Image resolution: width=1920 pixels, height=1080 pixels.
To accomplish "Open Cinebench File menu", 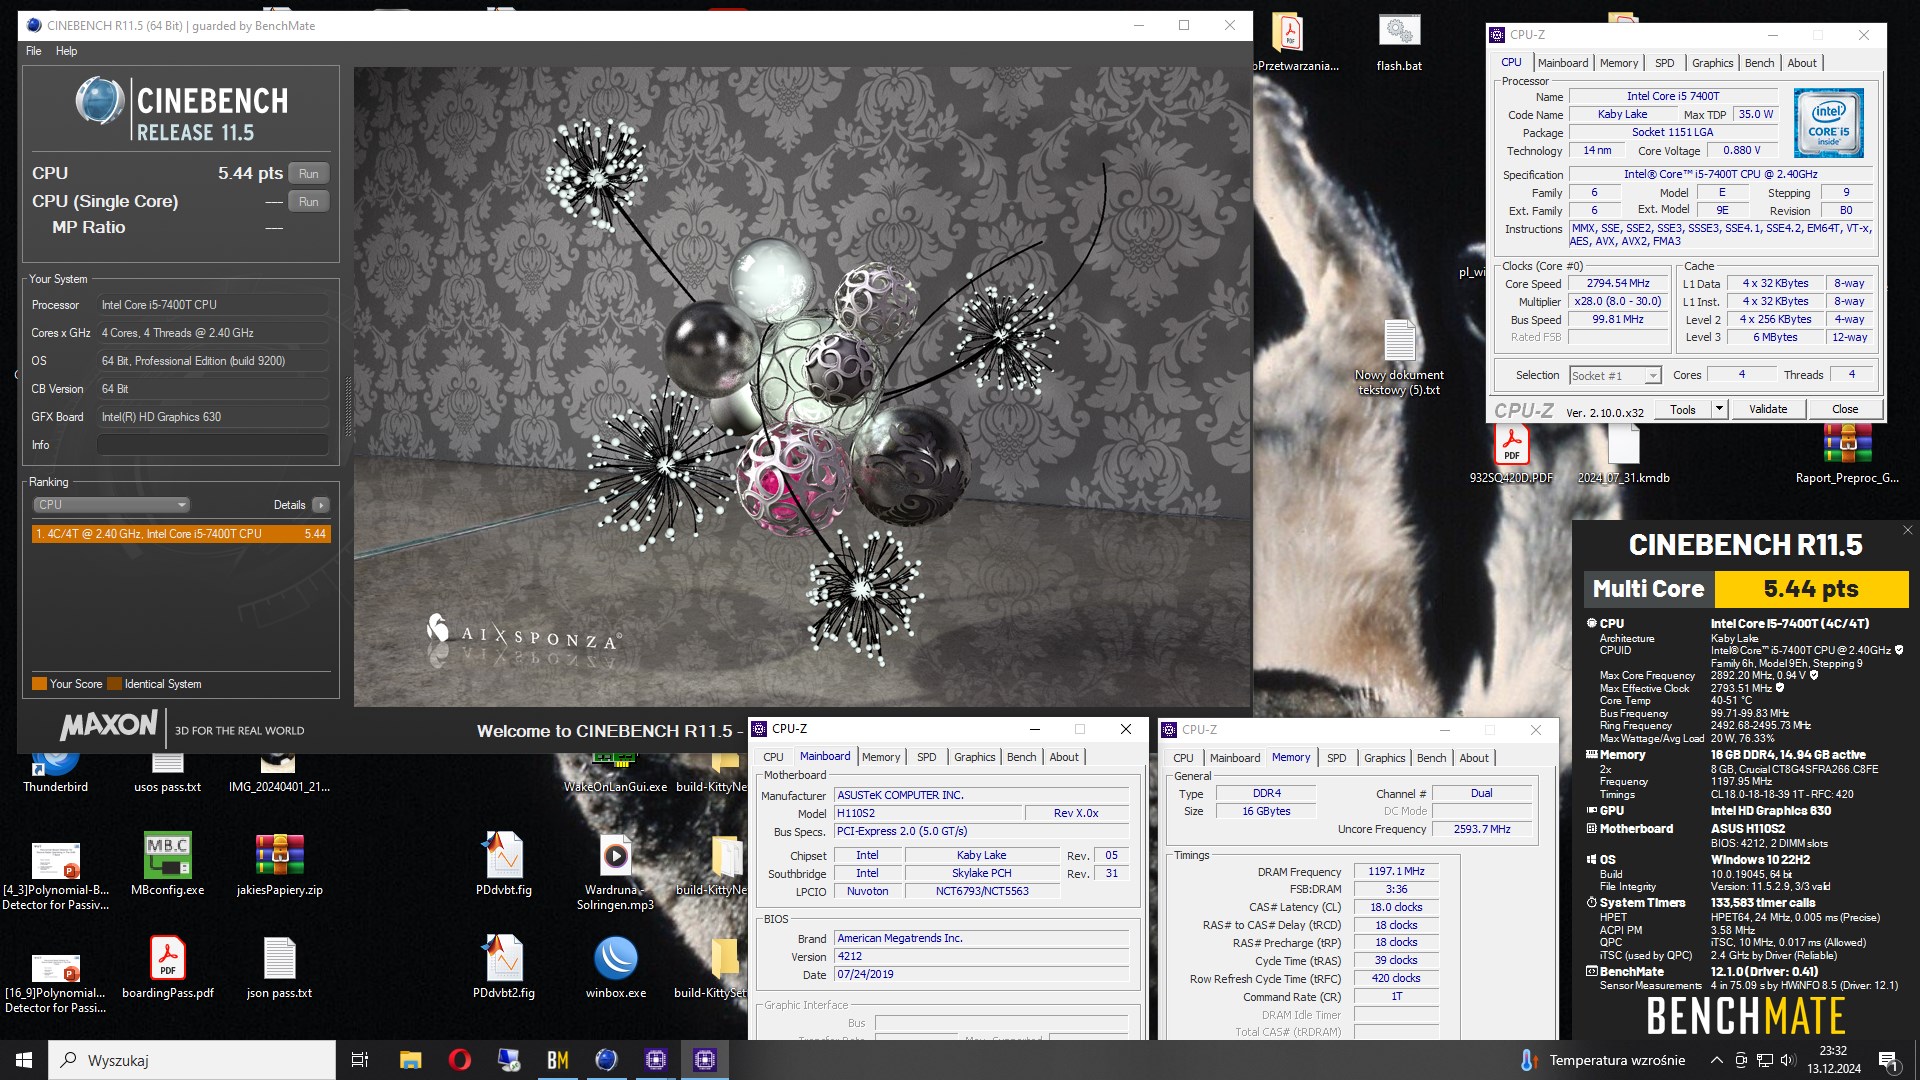I will point(34,51).
